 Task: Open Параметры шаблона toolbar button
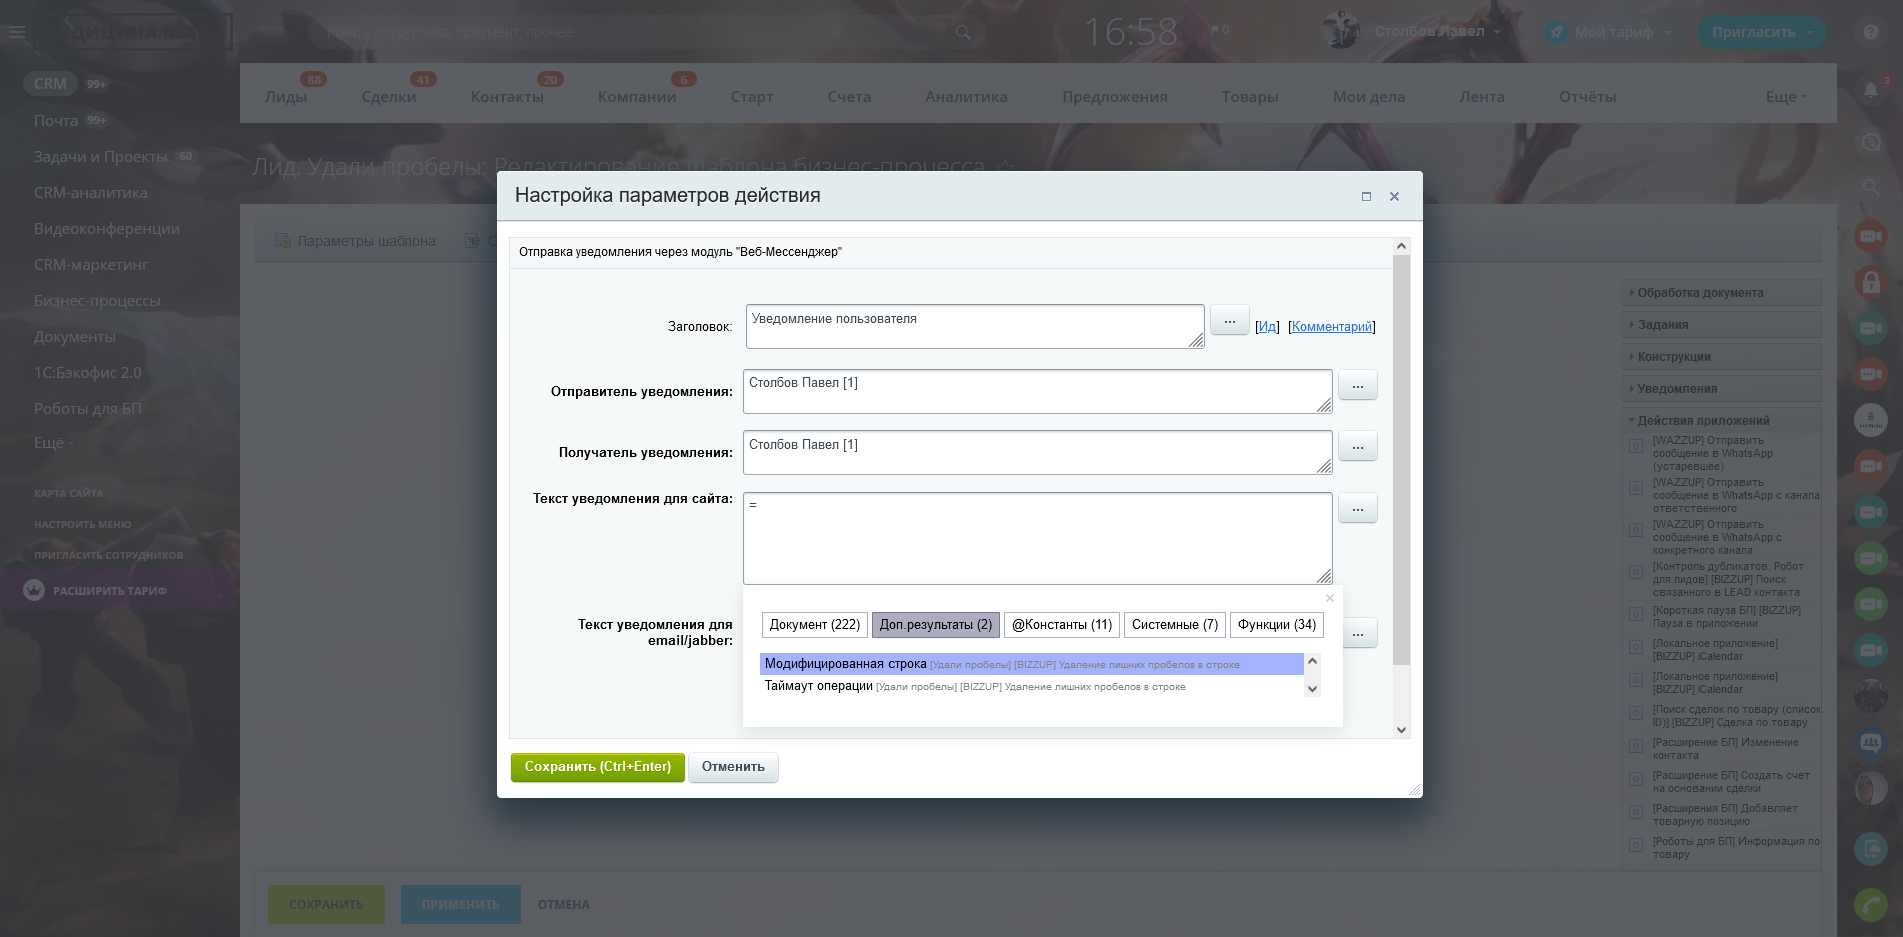click(356, 241)
